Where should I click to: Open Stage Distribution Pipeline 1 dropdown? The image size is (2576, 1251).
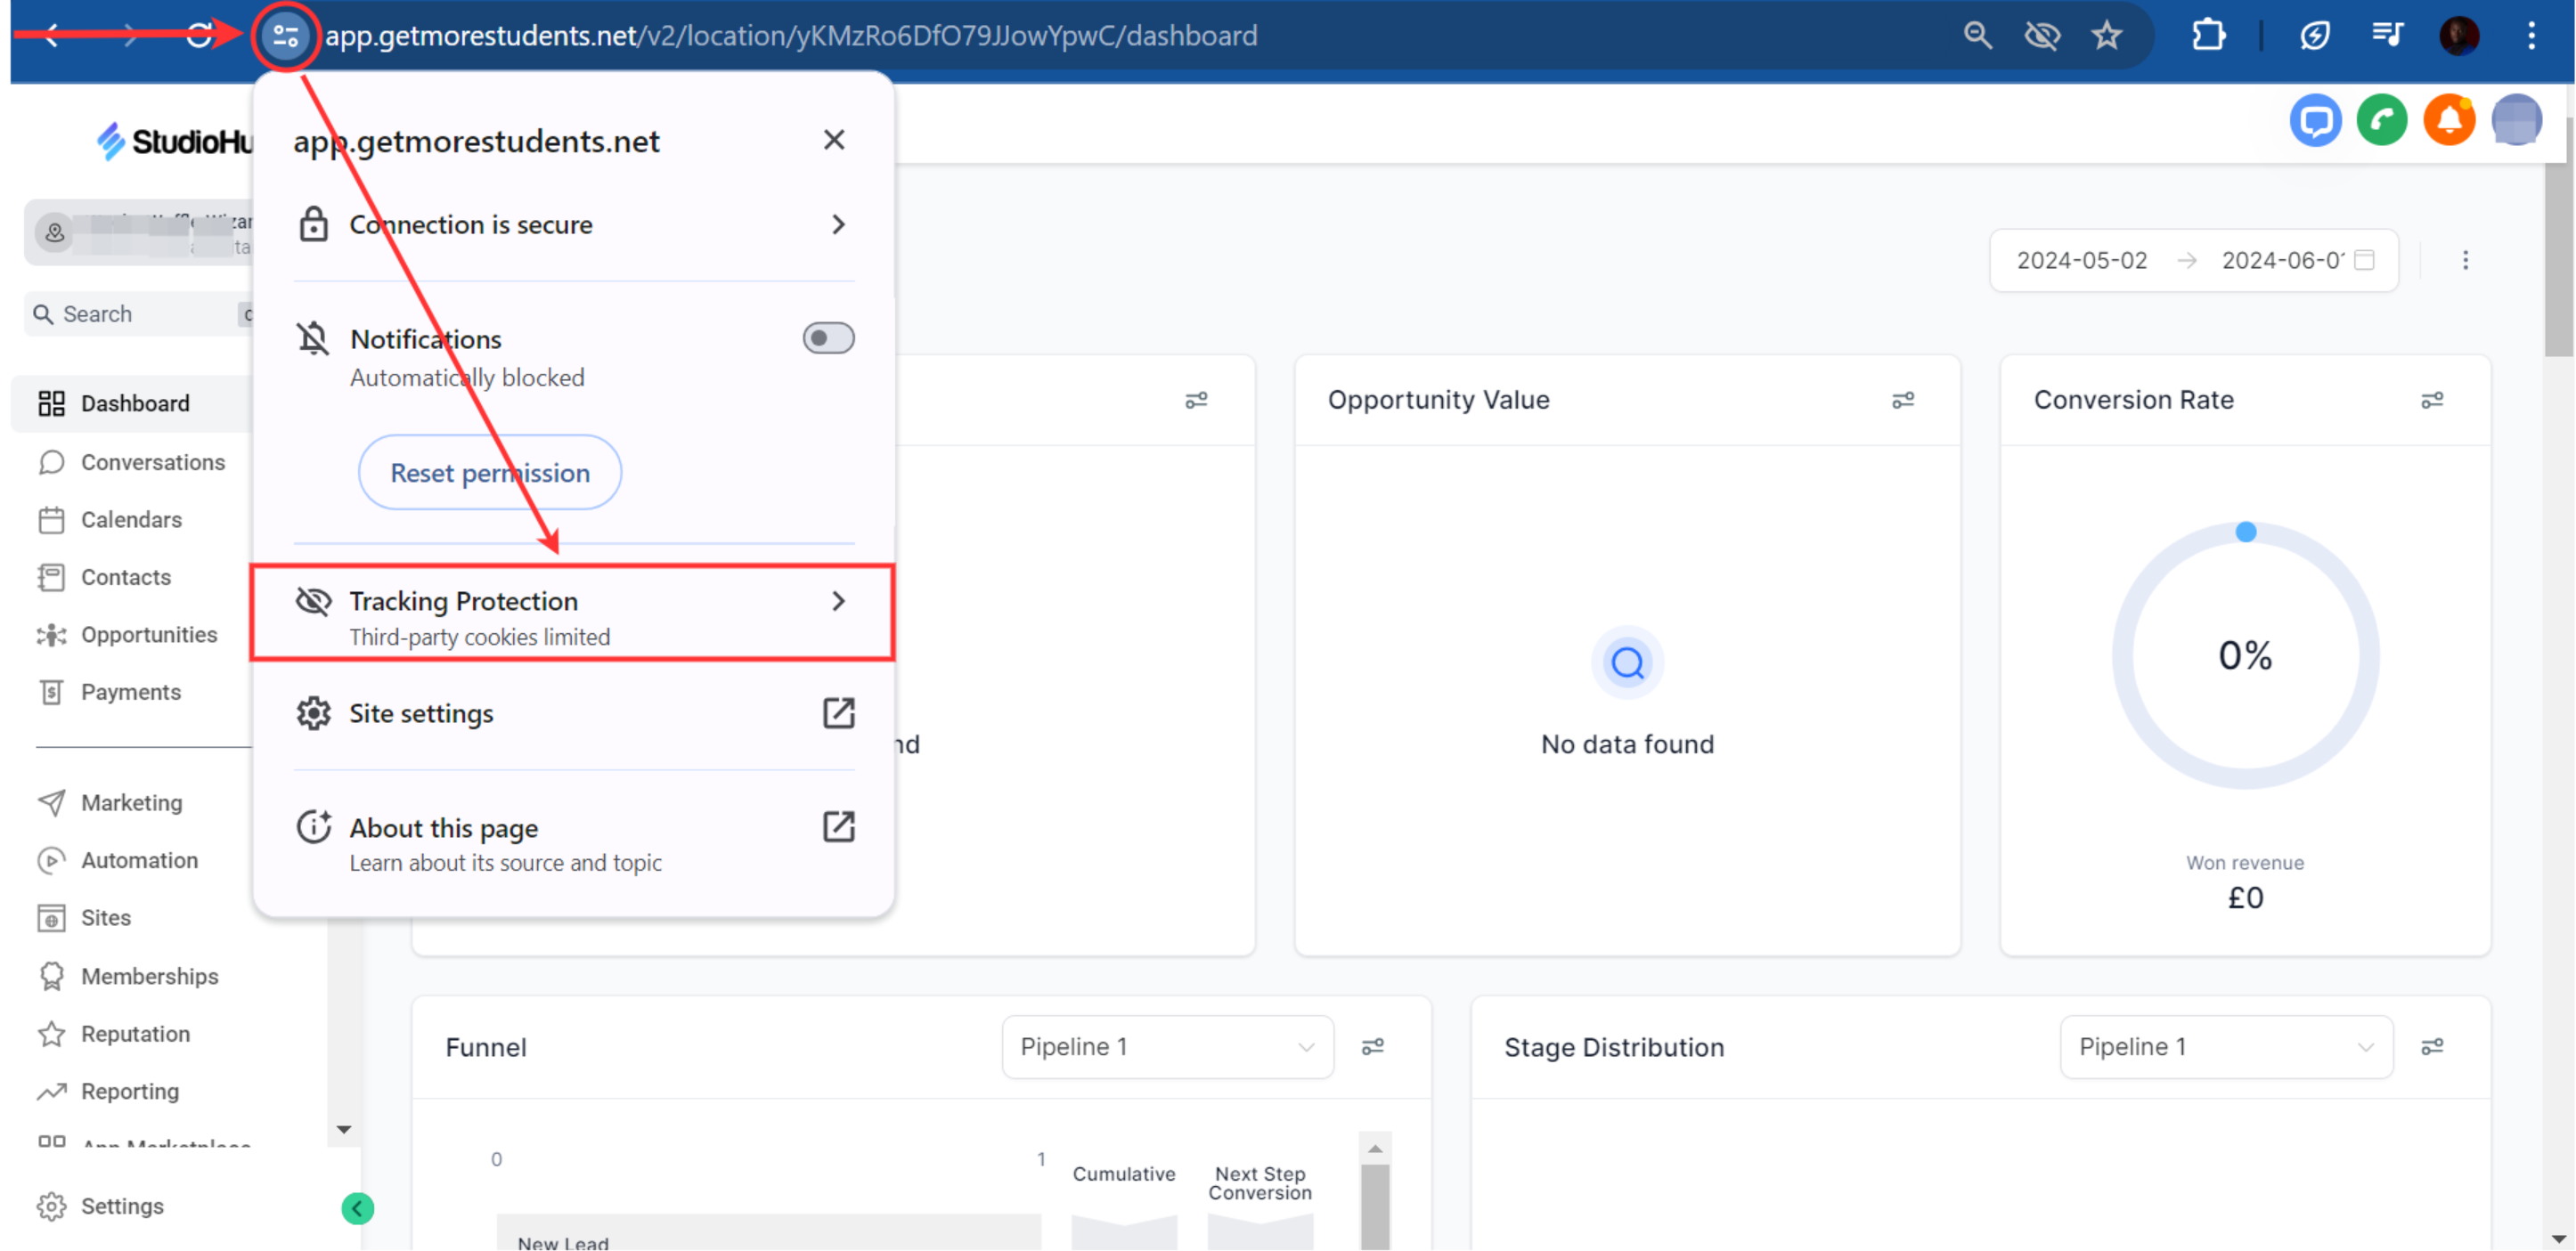pyautogui.click(x=2225, y=1046)
